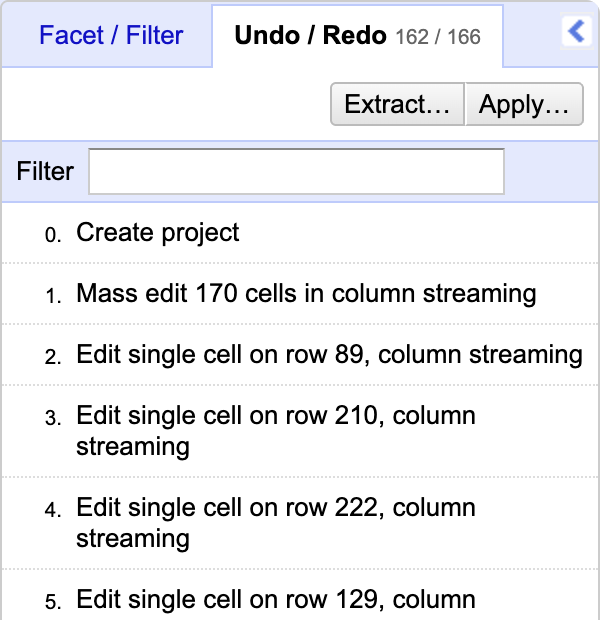The width and height of the screenshot is (600, 620).
Task: Select history step editing row 129
Action: point(300,595)
